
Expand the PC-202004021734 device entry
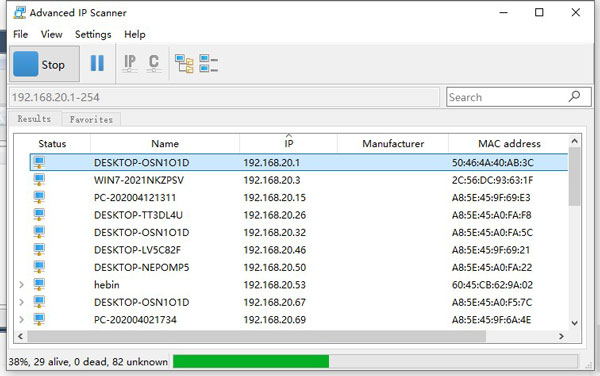[x=21, y=319]
